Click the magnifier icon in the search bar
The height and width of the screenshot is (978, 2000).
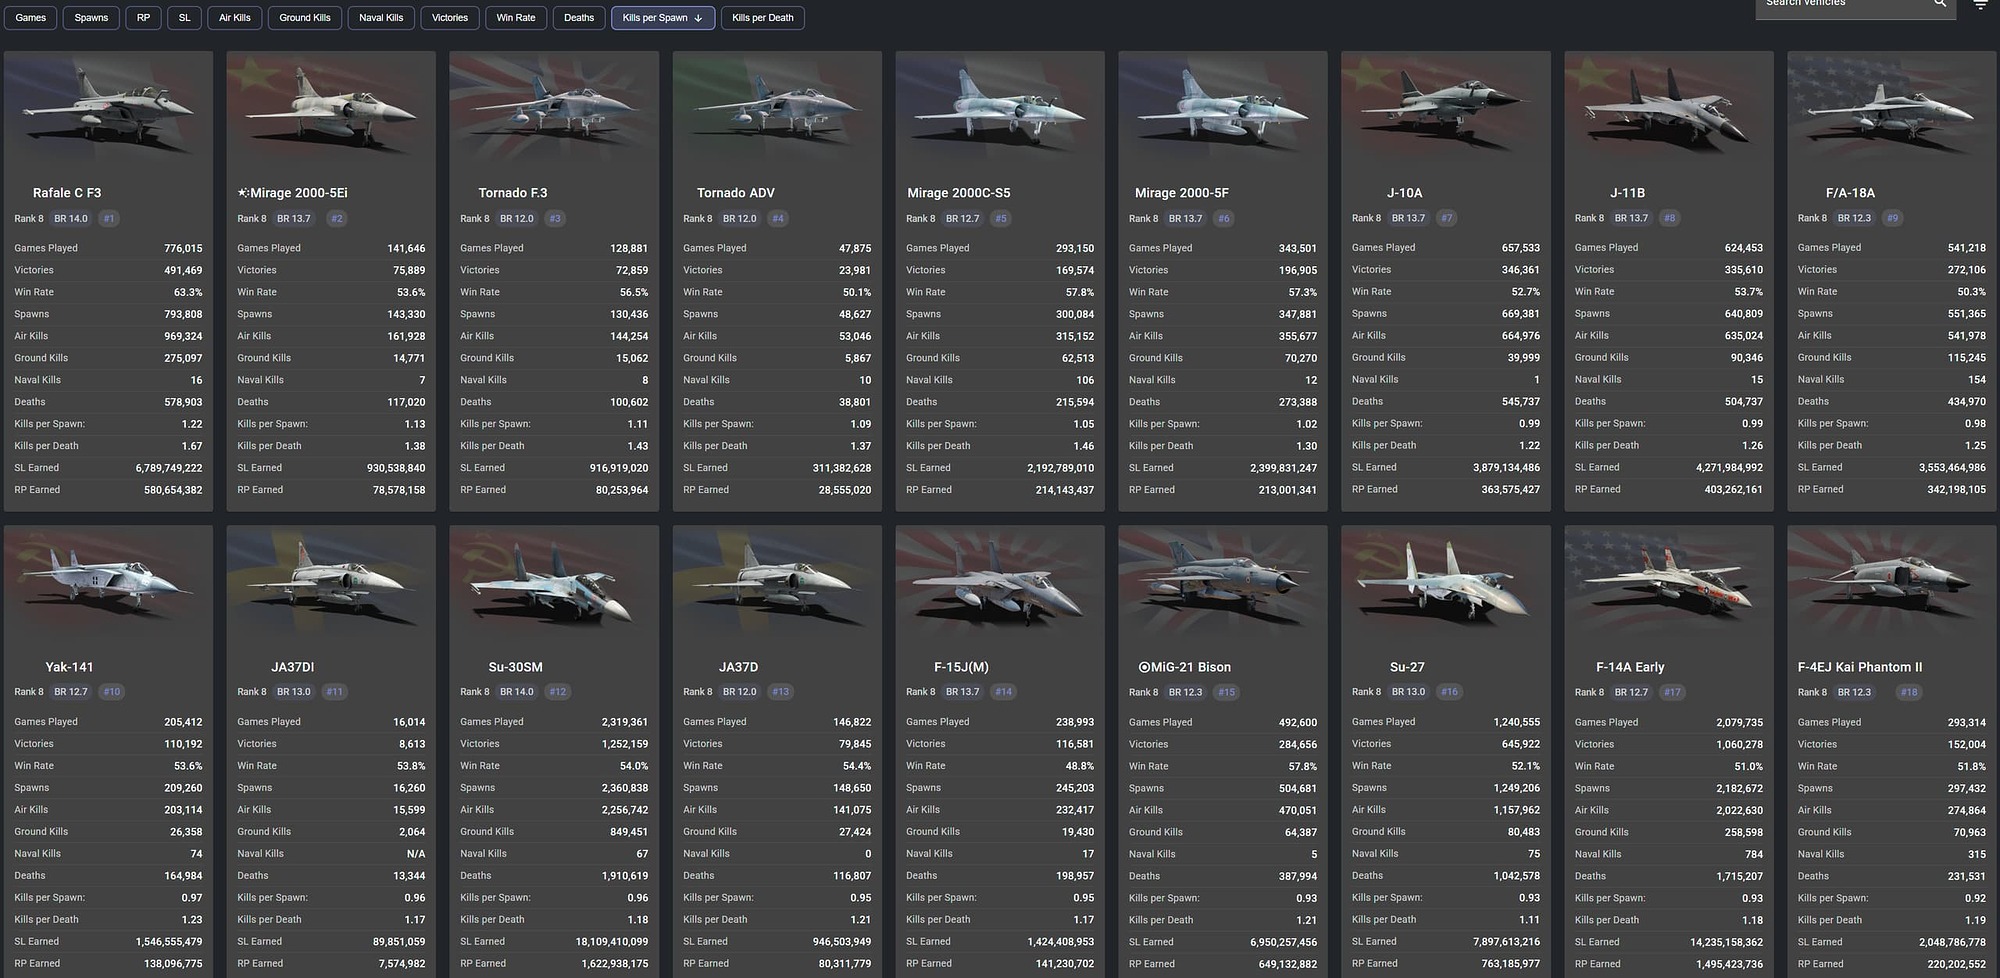pyautogui.click(x=1938, y=4)
